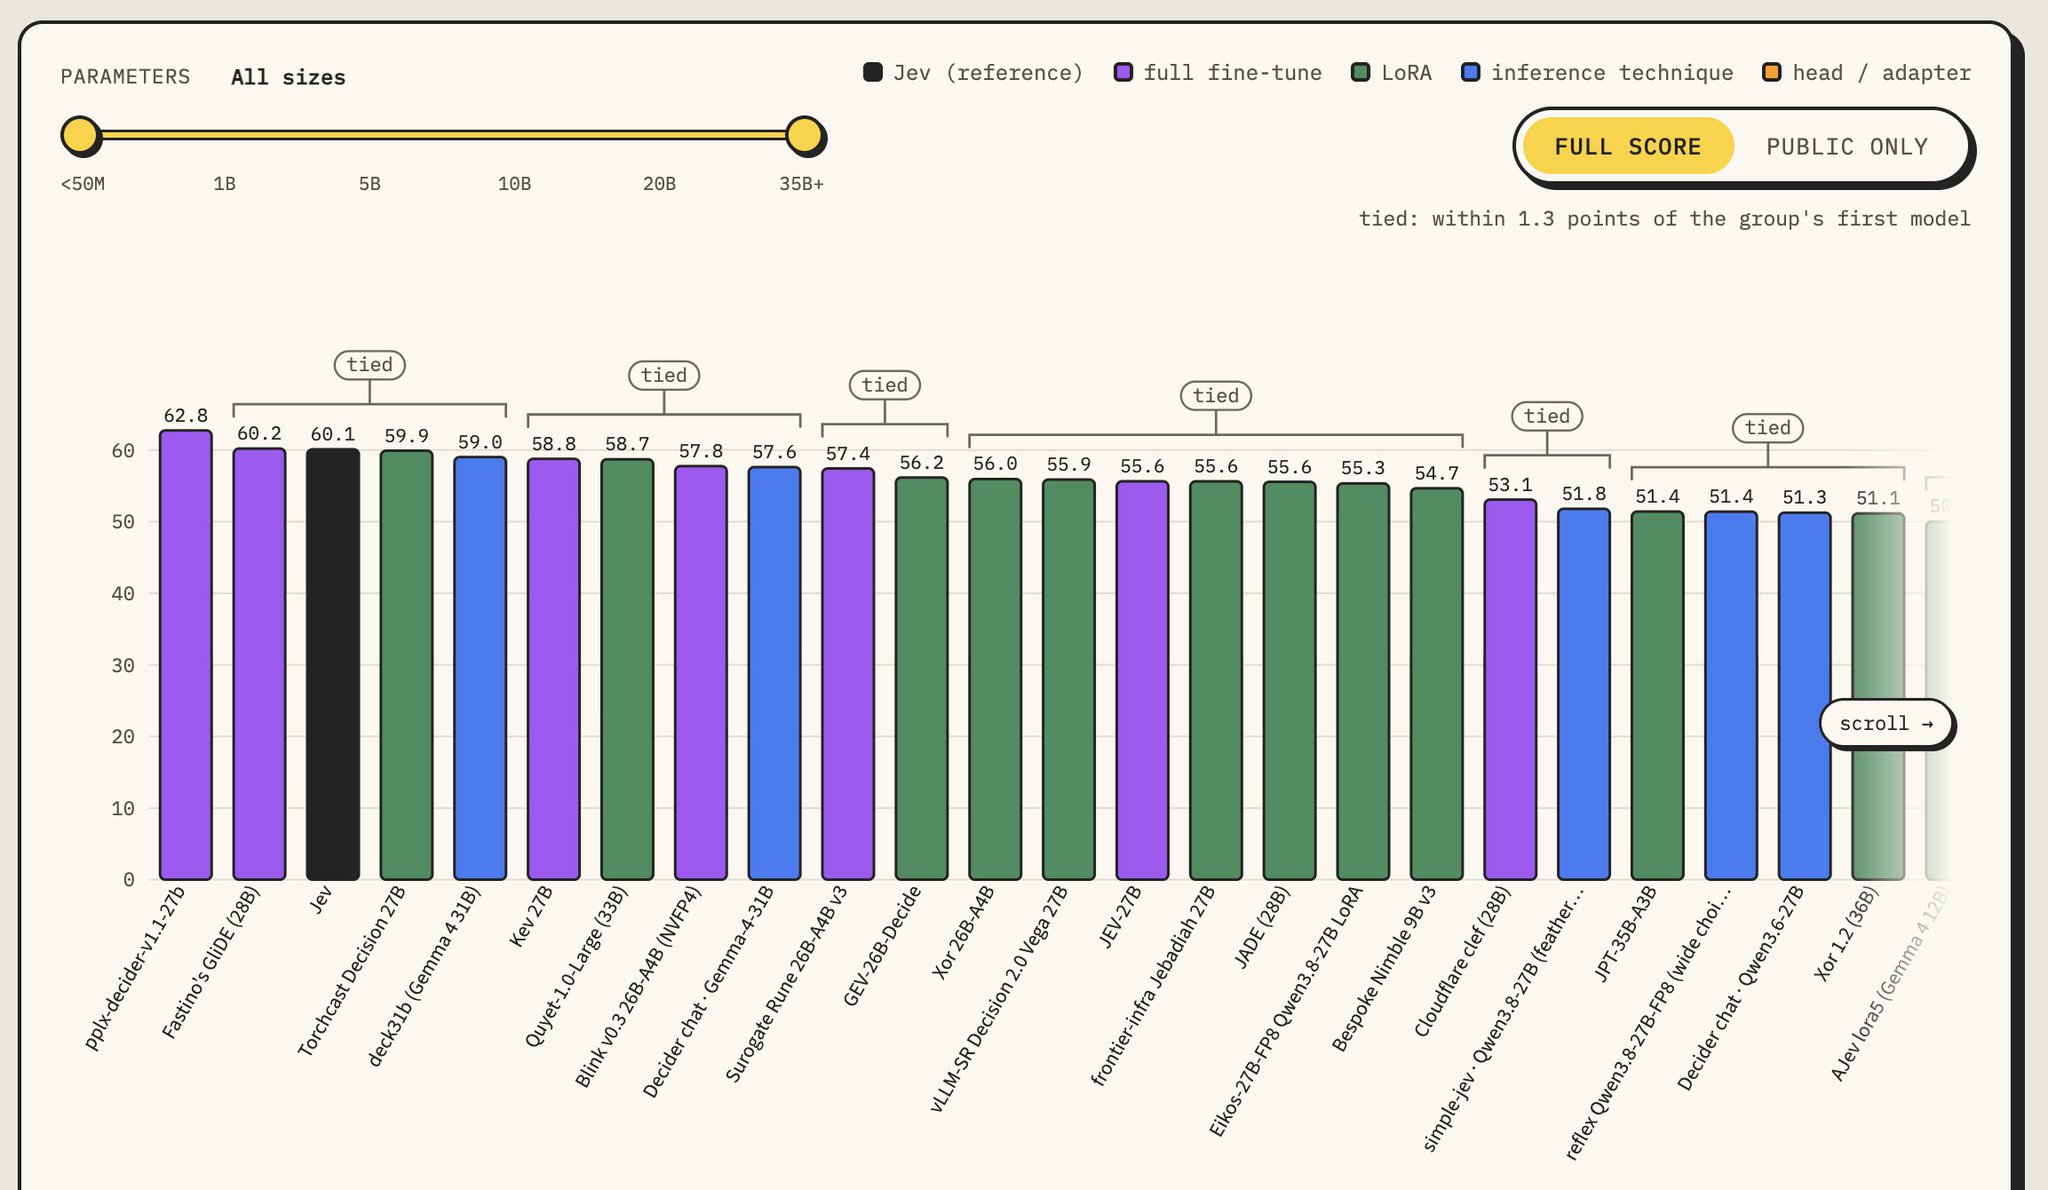This screenshot has width=2048, height=1190.
Task: Click the tied badge above score 59.9
Action: [370, 365]
